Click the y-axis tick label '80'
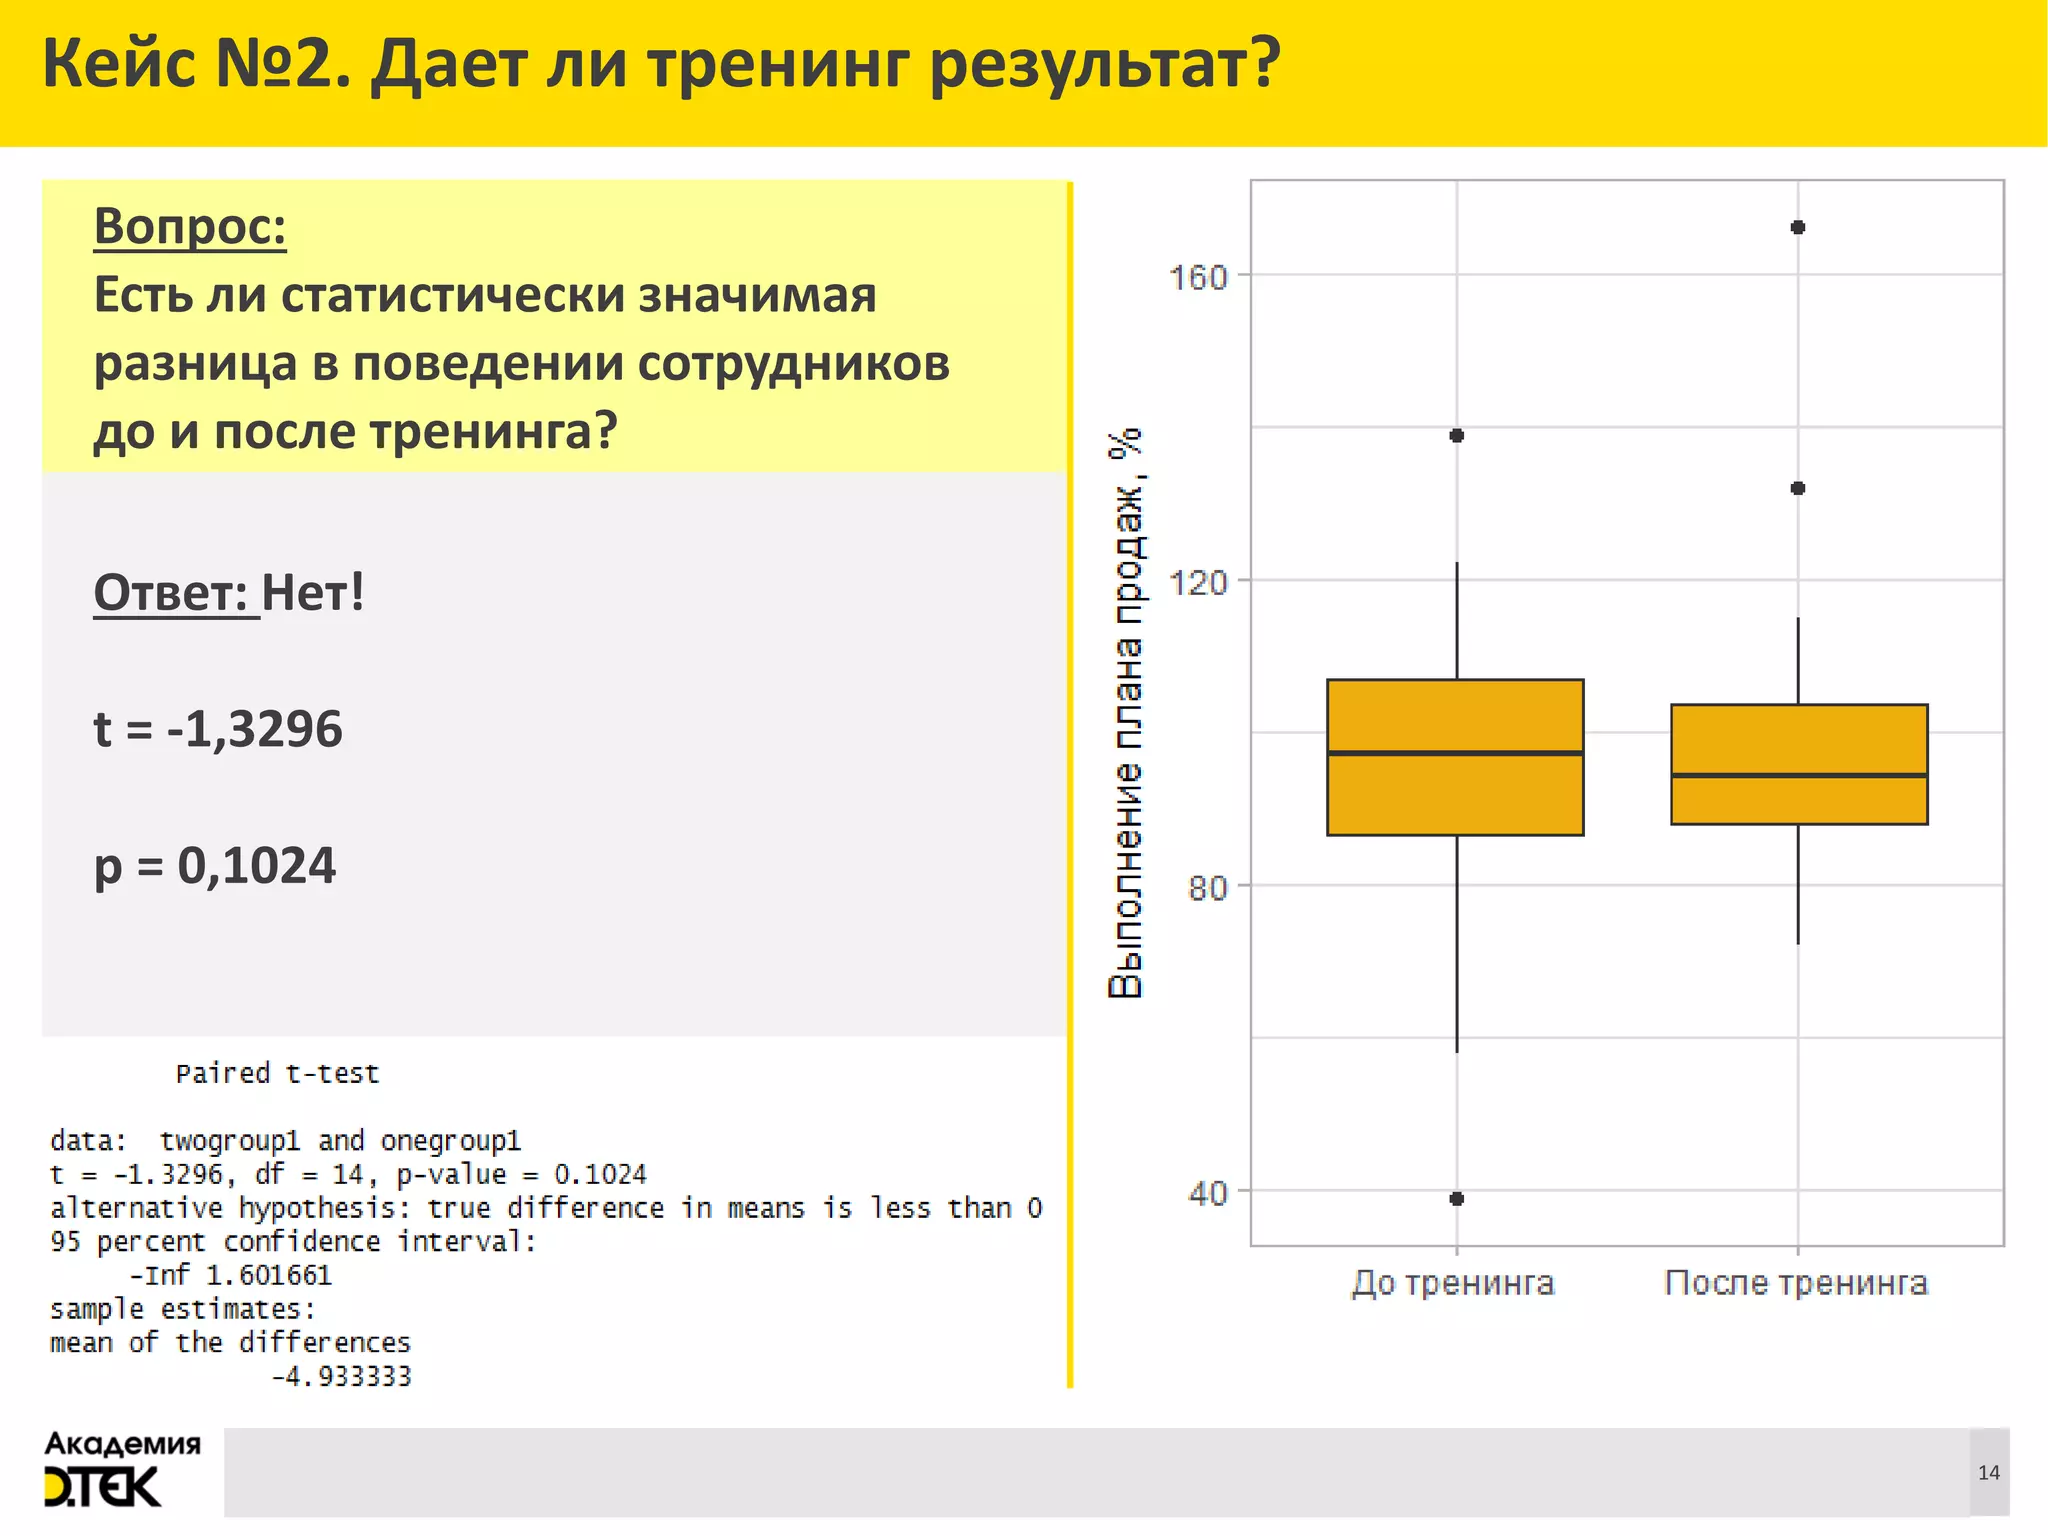 pos(1208,888)
